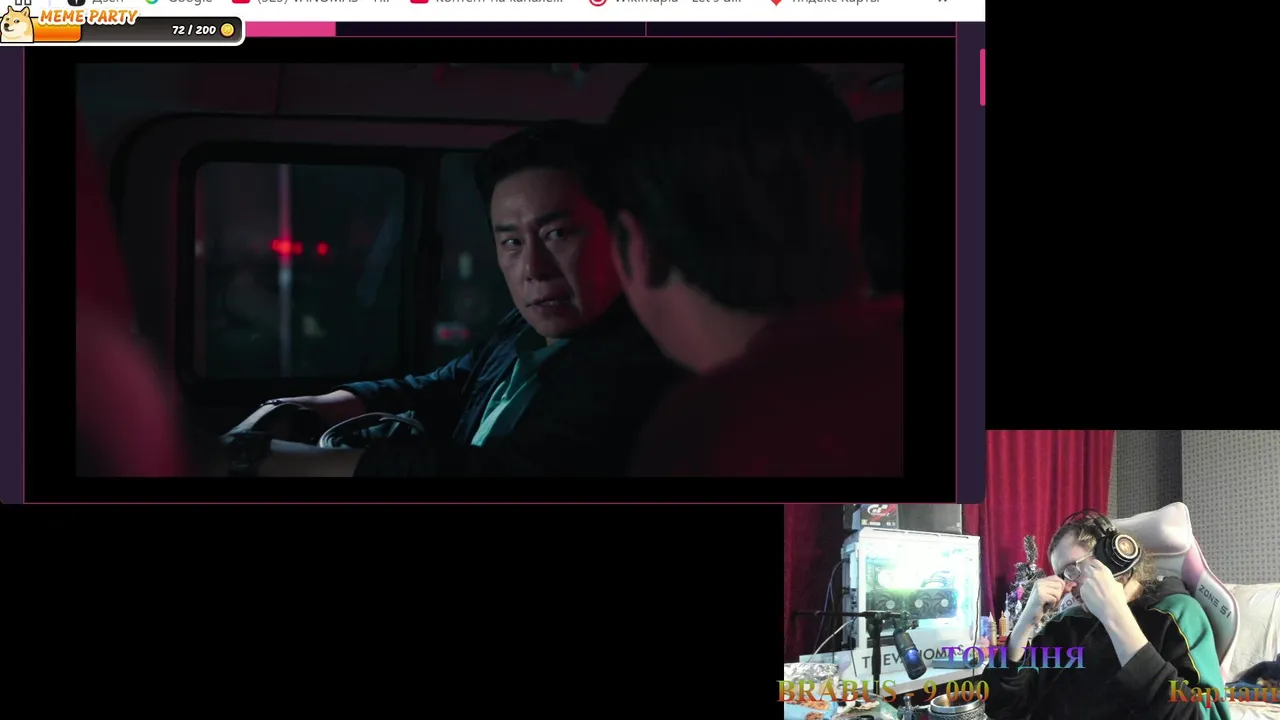Click the BRABUS - 9 000 ticker text
This screenshot has height=720, width=1280.
point(883,691)
